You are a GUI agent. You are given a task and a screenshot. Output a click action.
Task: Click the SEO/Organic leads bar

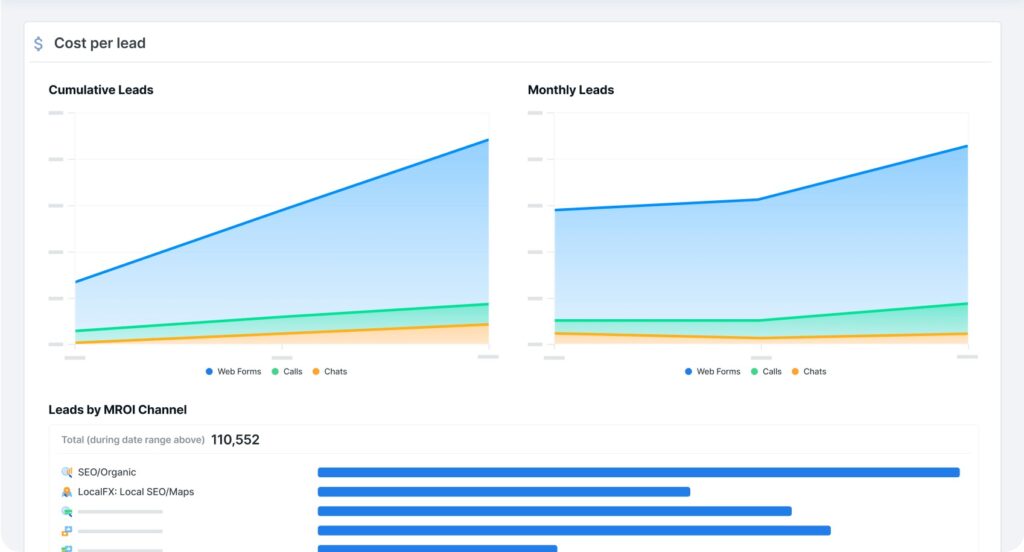tap(639, 472)
